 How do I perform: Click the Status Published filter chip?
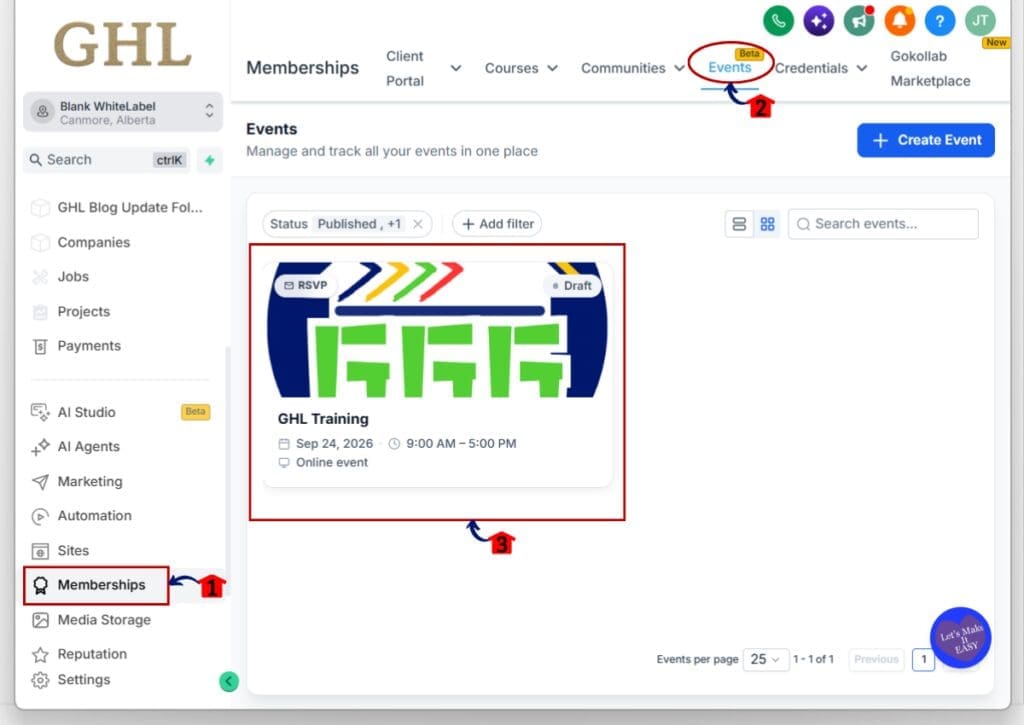tap(347, 224)
